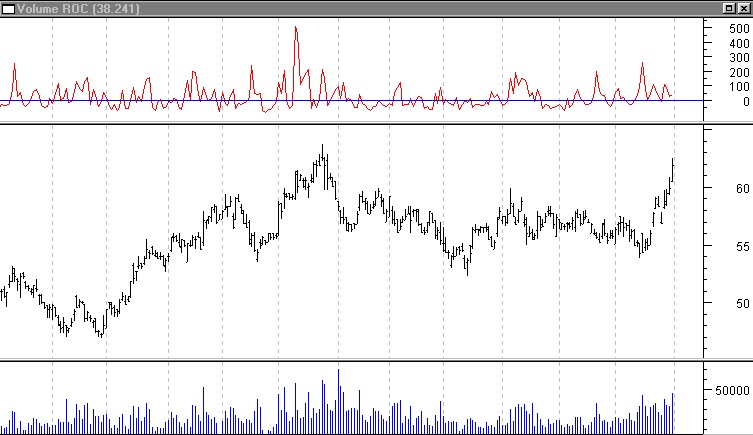The width and height of the screenshot is (753, 435).
Task: Click the 55 price axis label
Action: point(742,247)
